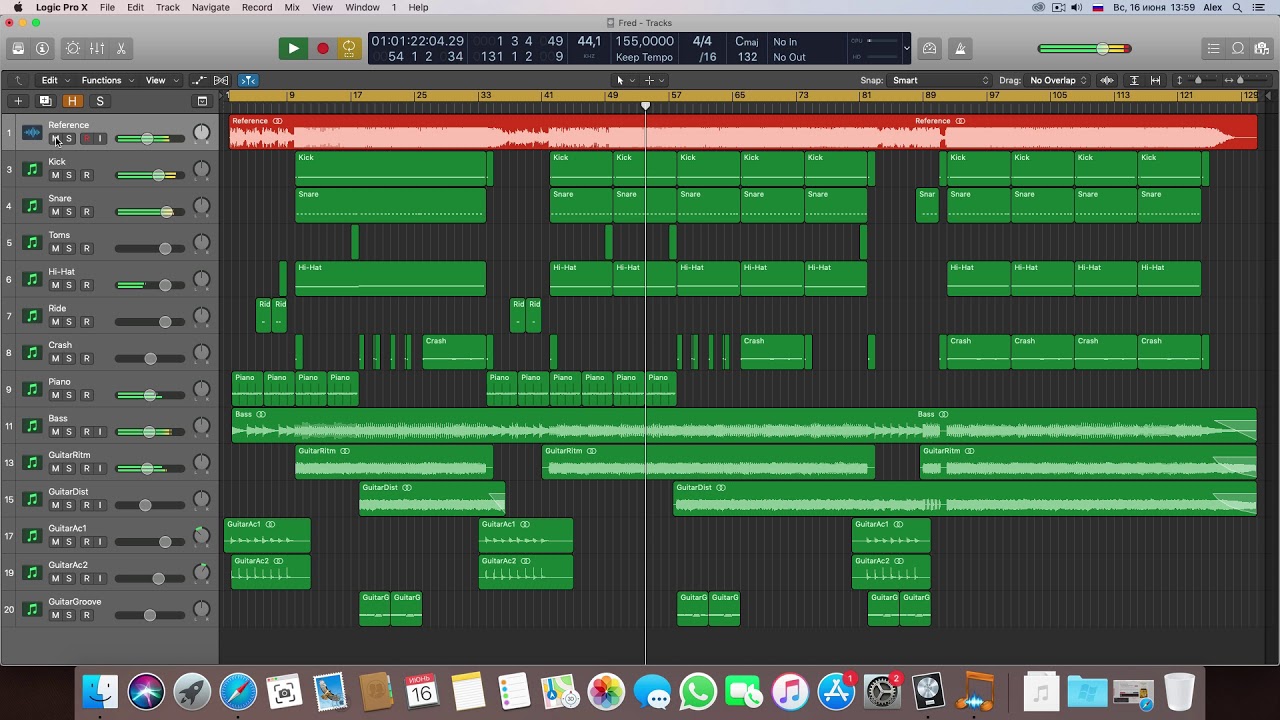Click the add new track plus icon

pyautogui.click(x=18, y=101)
